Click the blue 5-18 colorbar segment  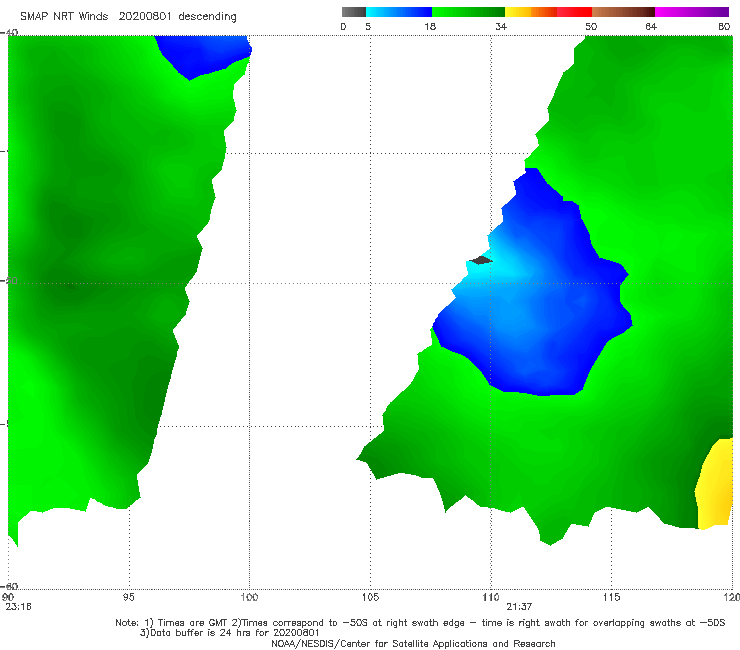[x=399, y=12]
